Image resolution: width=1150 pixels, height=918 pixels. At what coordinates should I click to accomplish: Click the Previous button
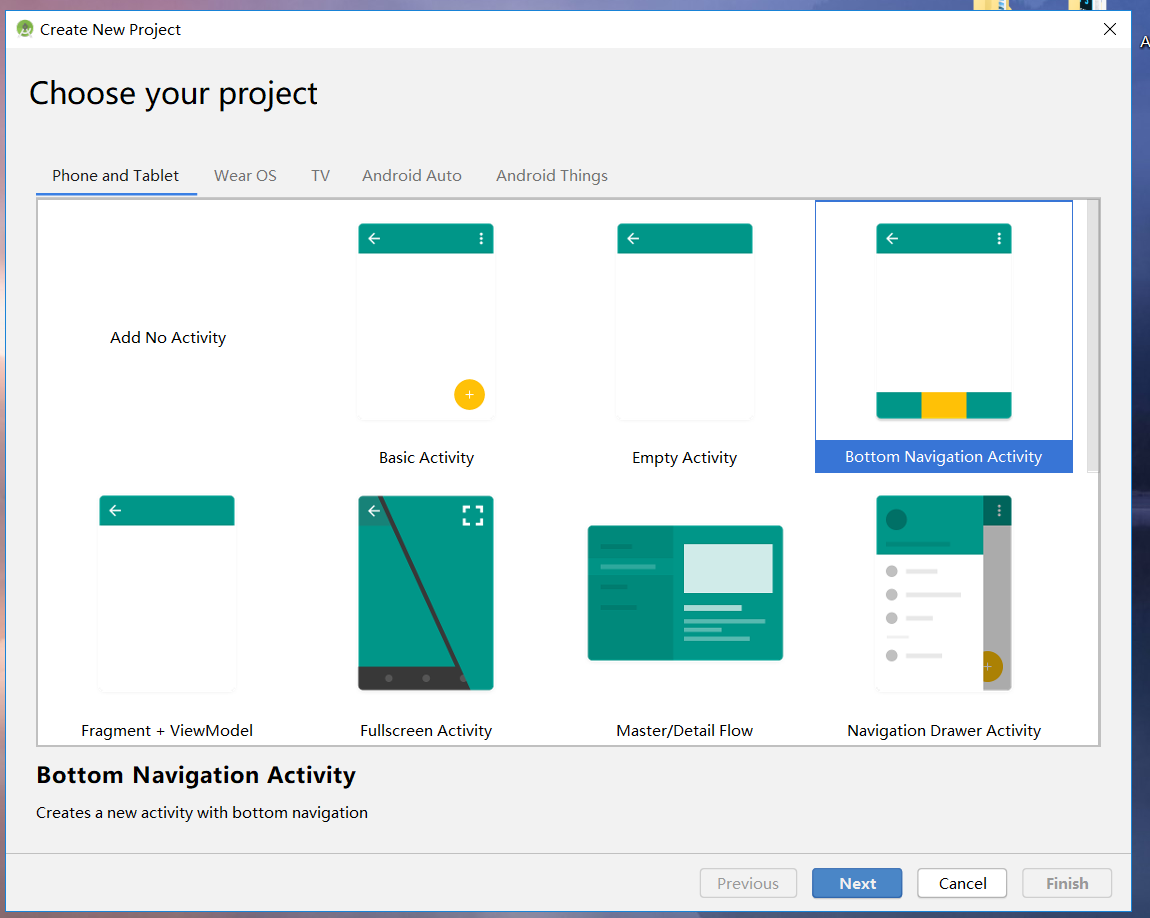coord(748,883)
